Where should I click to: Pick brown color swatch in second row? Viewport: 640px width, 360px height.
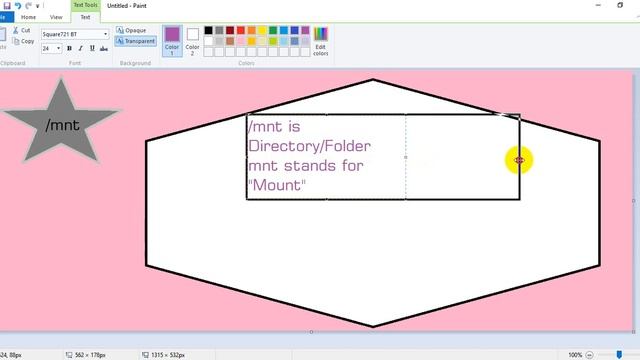tap(230, 41)
